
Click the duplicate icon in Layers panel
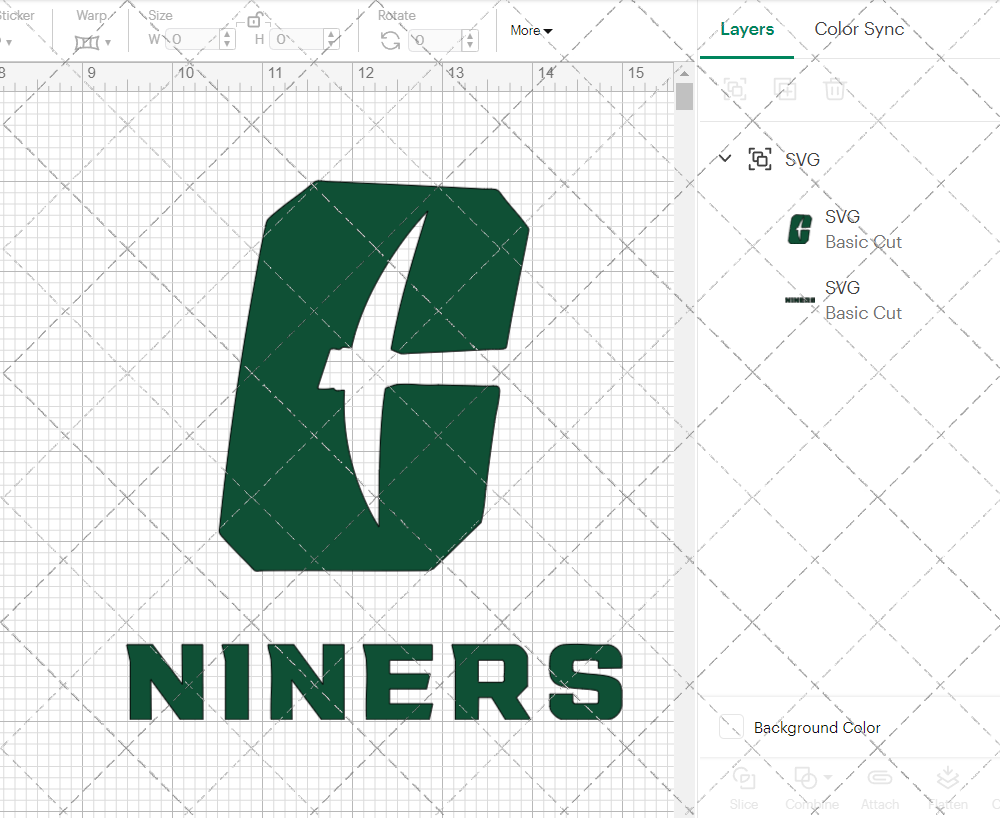786,89
